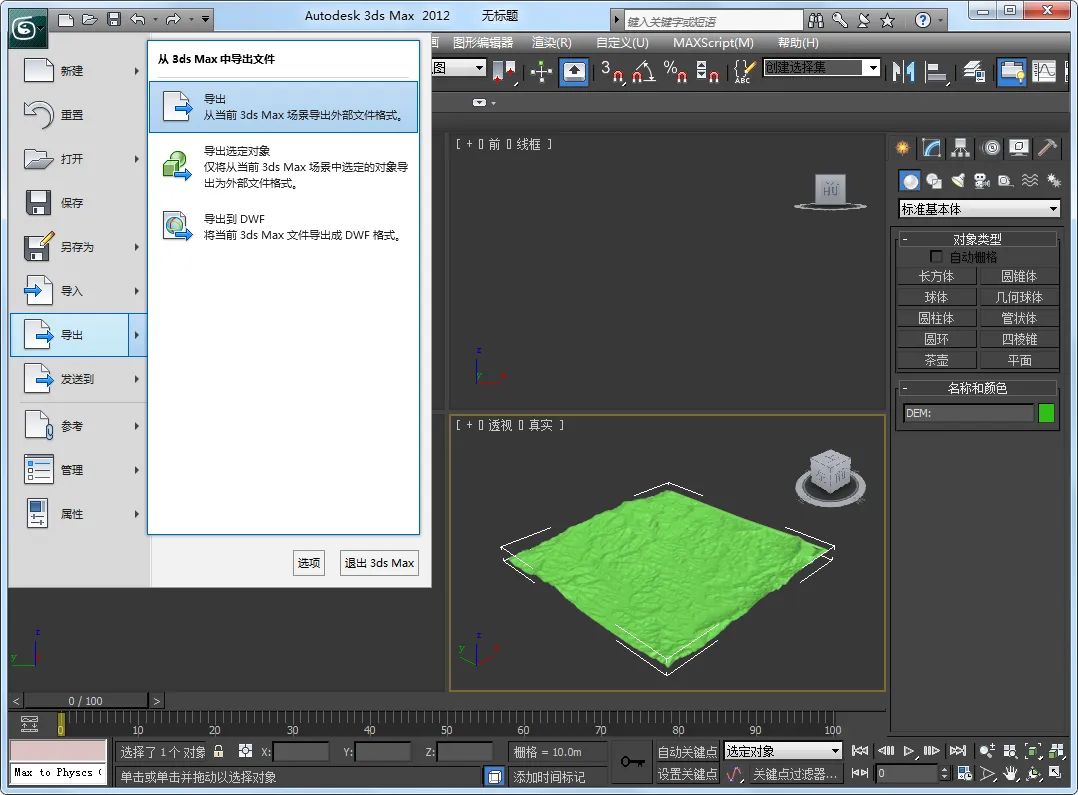This screenshot has height=795, width=1078.
Task: Switch to the Modify panel tab
Action: point(932,148)
